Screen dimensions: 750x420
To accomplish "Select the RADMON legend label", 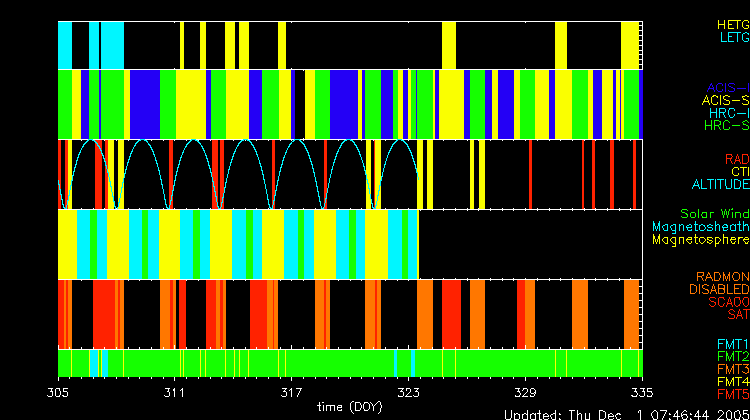I will [721, 277].
